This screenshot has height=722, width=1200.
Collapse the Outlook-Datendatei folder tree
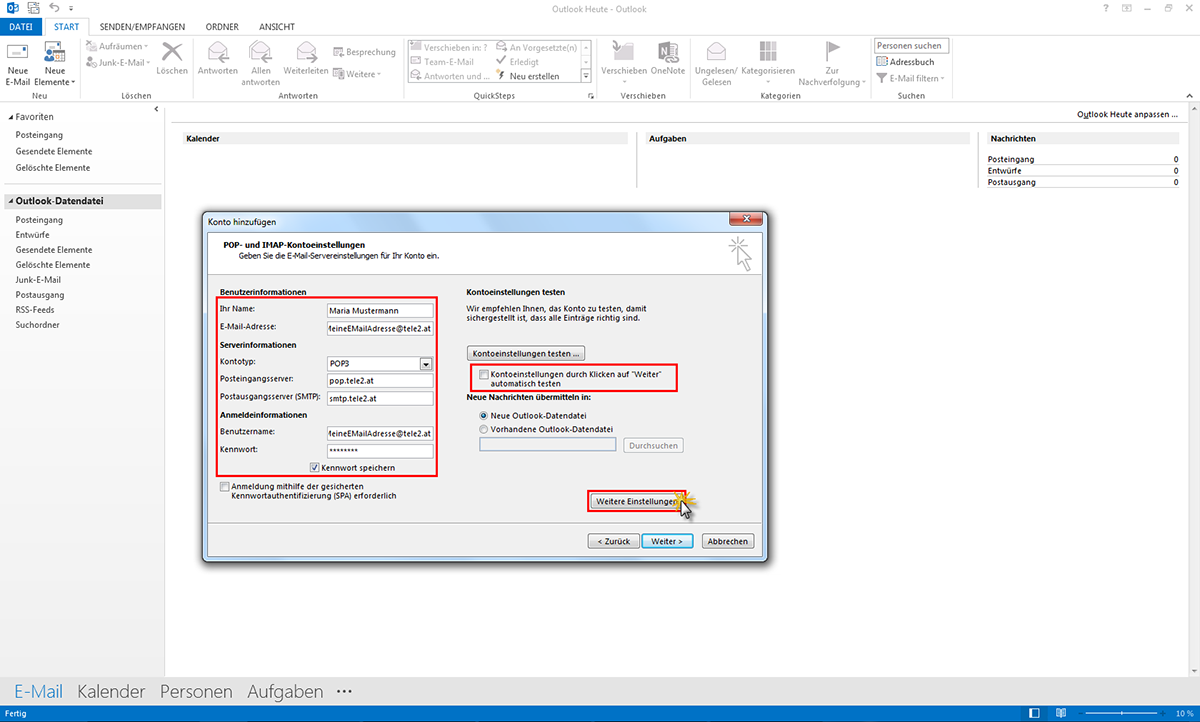coord(9,201)
